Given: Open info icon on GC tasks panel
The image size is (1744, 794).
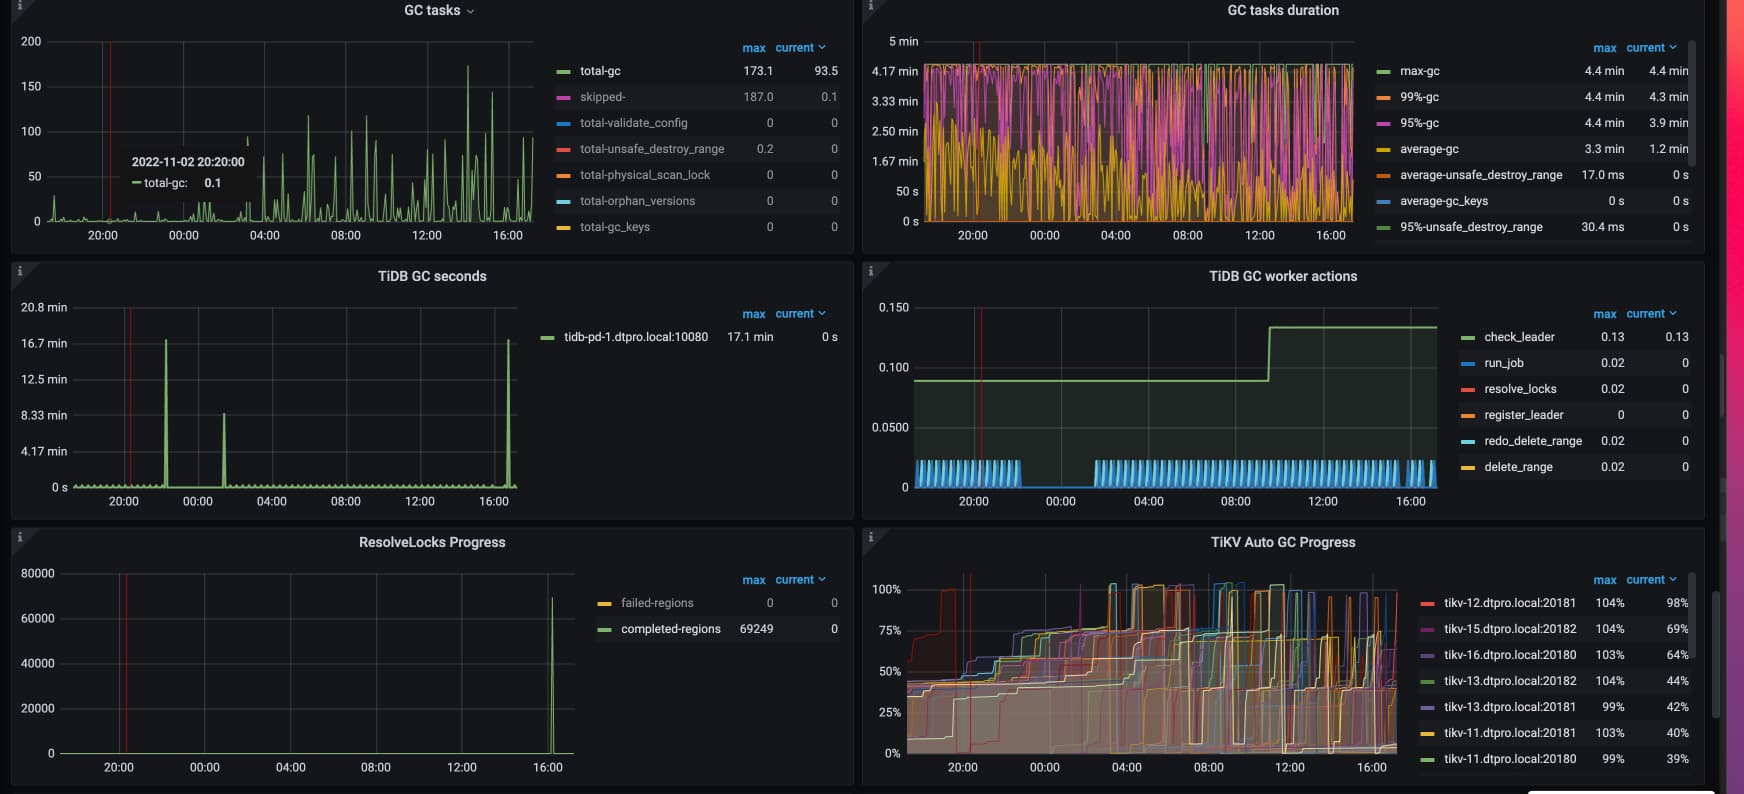Looking at the screenshot, I should click(x=20, y=6).
